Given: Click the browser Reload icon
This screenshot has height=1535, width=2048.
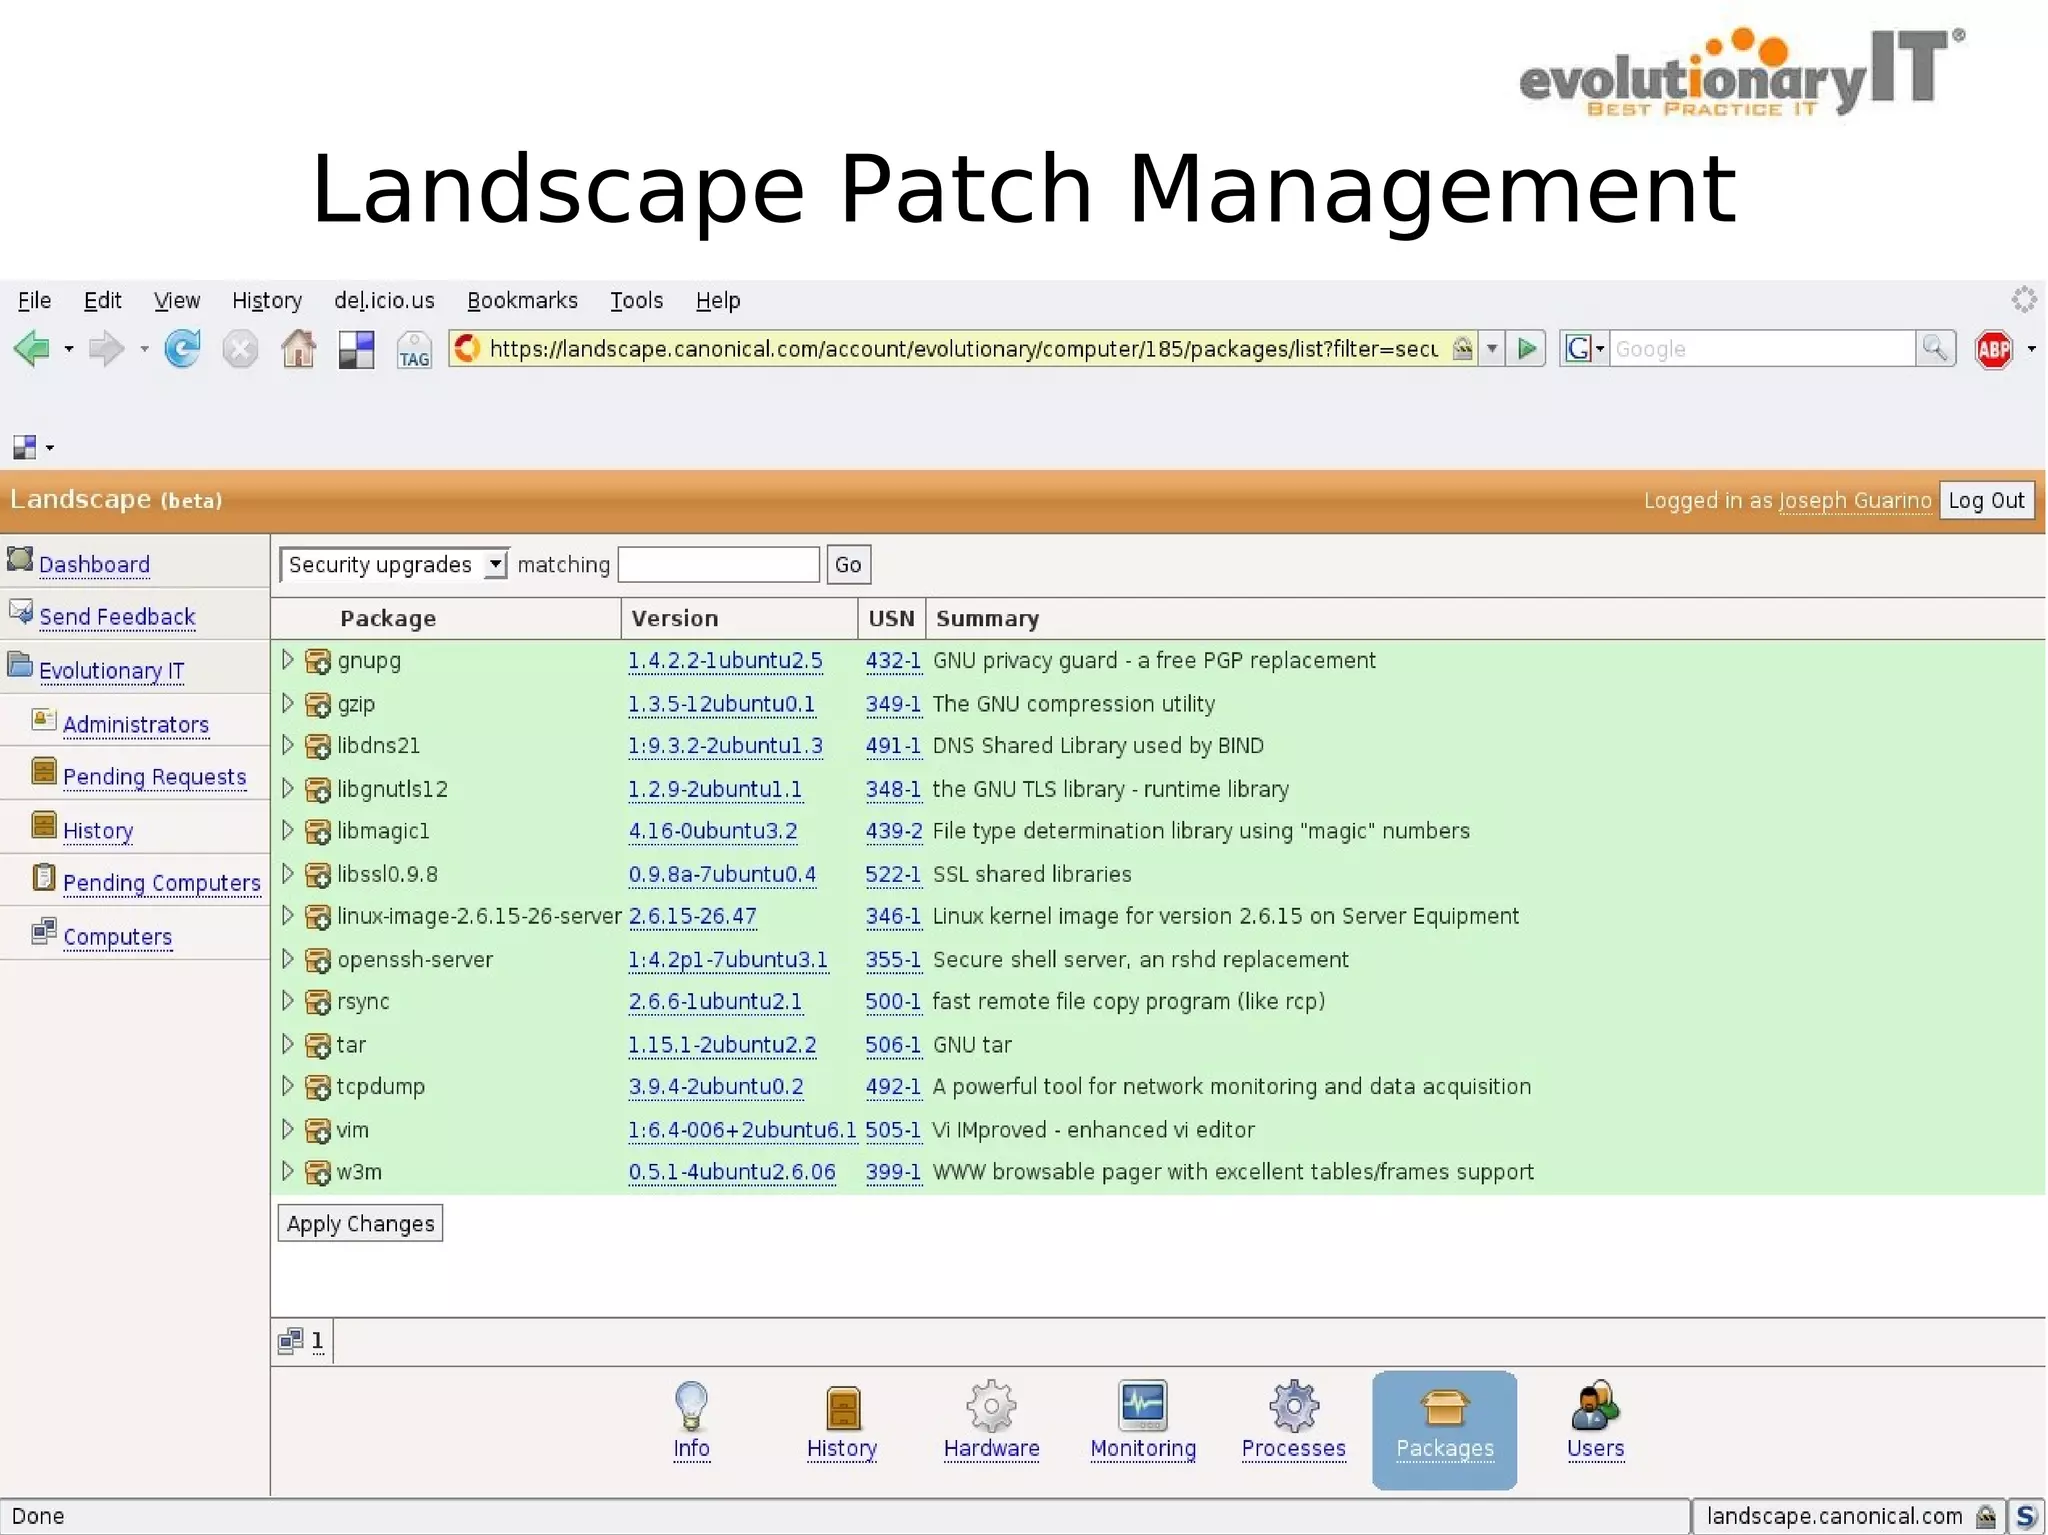Looking at the screenshot, I should [182, 349].
